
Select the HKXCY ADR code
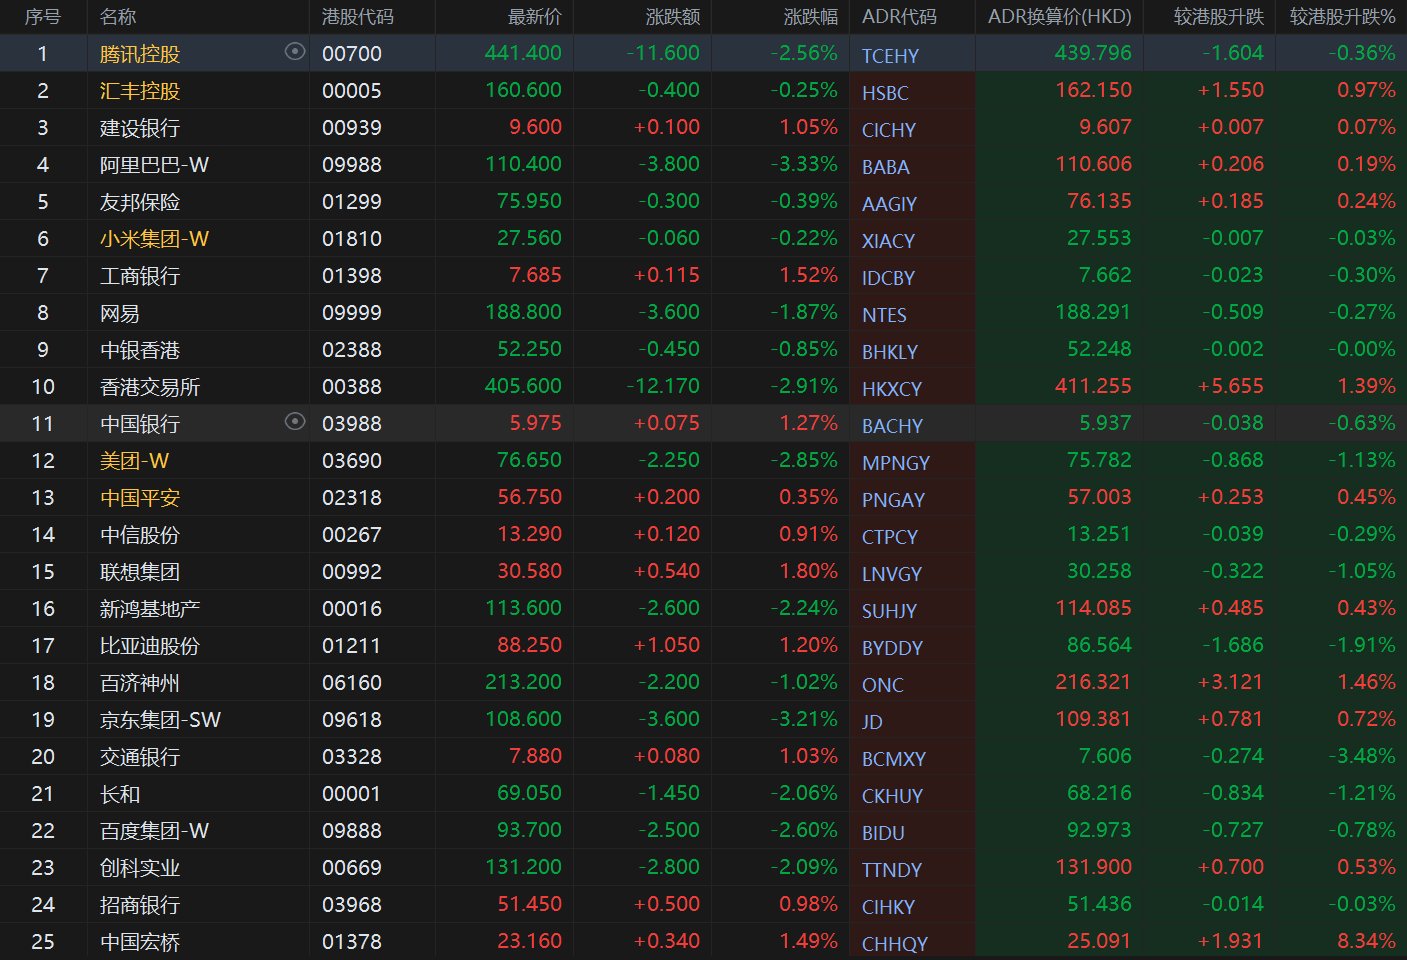pyautogui.click(x=892, y=389)
